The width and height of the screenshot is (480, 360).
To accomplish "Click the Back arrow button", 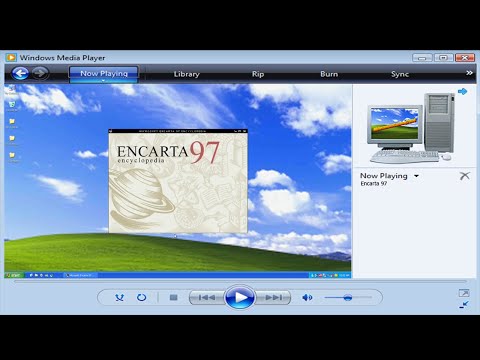I will (20, 73).
